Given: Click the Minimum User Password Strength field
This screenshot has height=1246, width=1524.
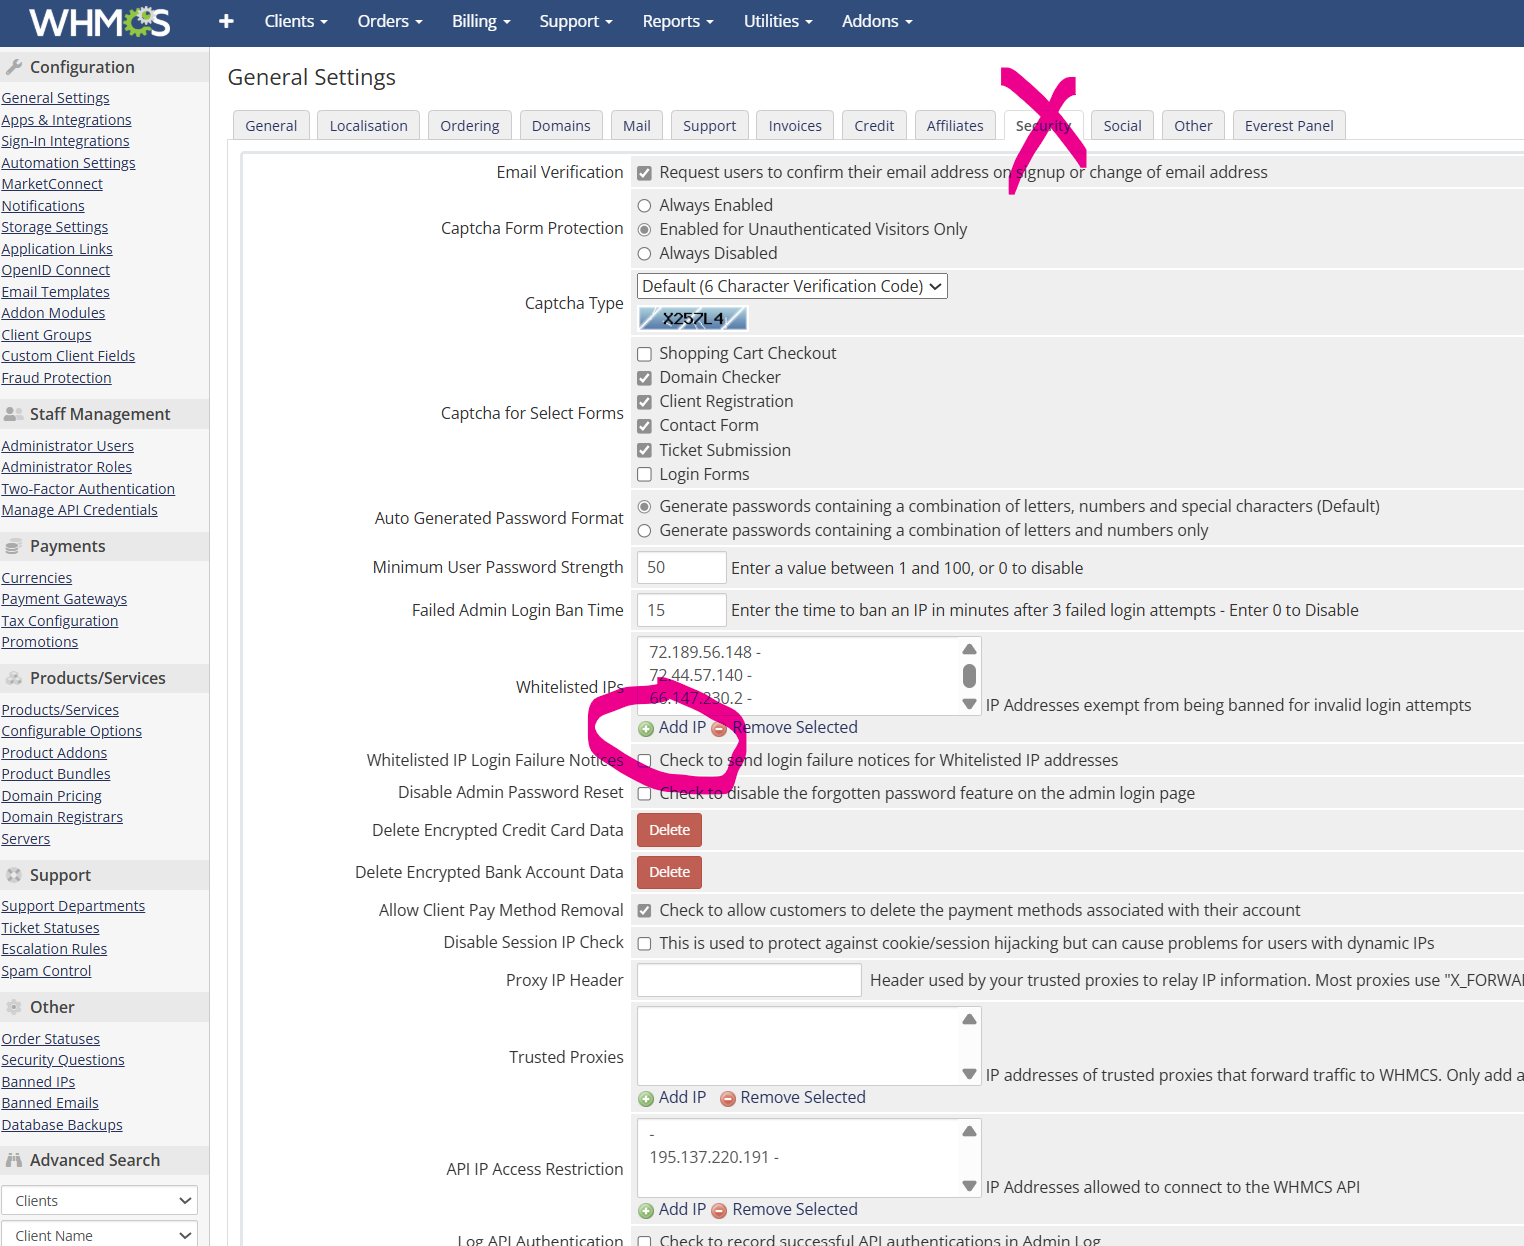Looking at the screenshot, I should coord(681,568).
